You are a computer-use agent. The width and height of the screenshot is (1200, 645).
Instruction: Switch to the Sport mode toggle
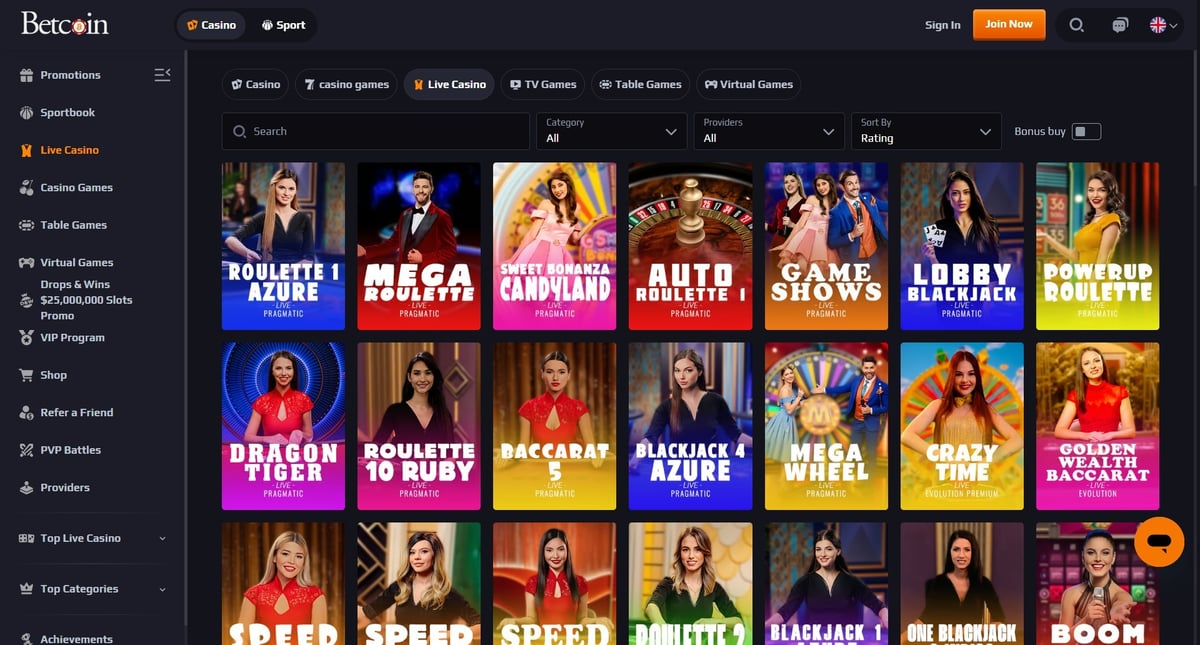pyautogui.click(x=283, y=25)
